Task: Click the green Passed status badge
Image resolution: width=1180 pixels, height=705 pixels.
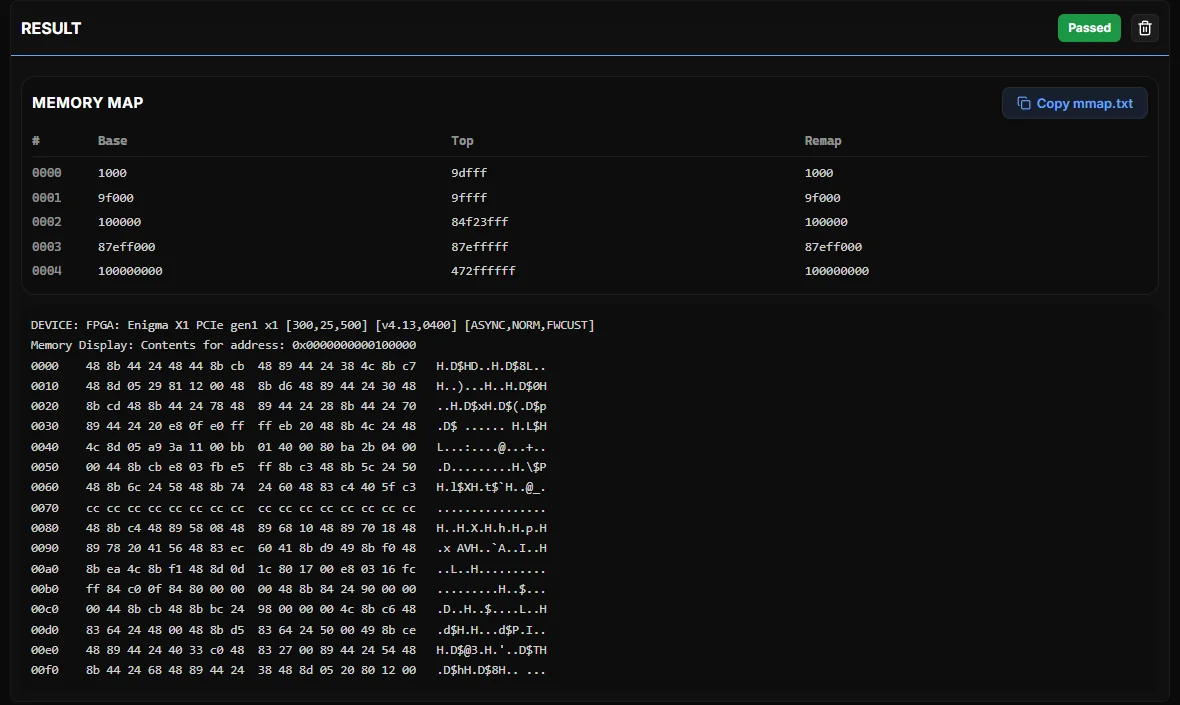Action: 1089,28
